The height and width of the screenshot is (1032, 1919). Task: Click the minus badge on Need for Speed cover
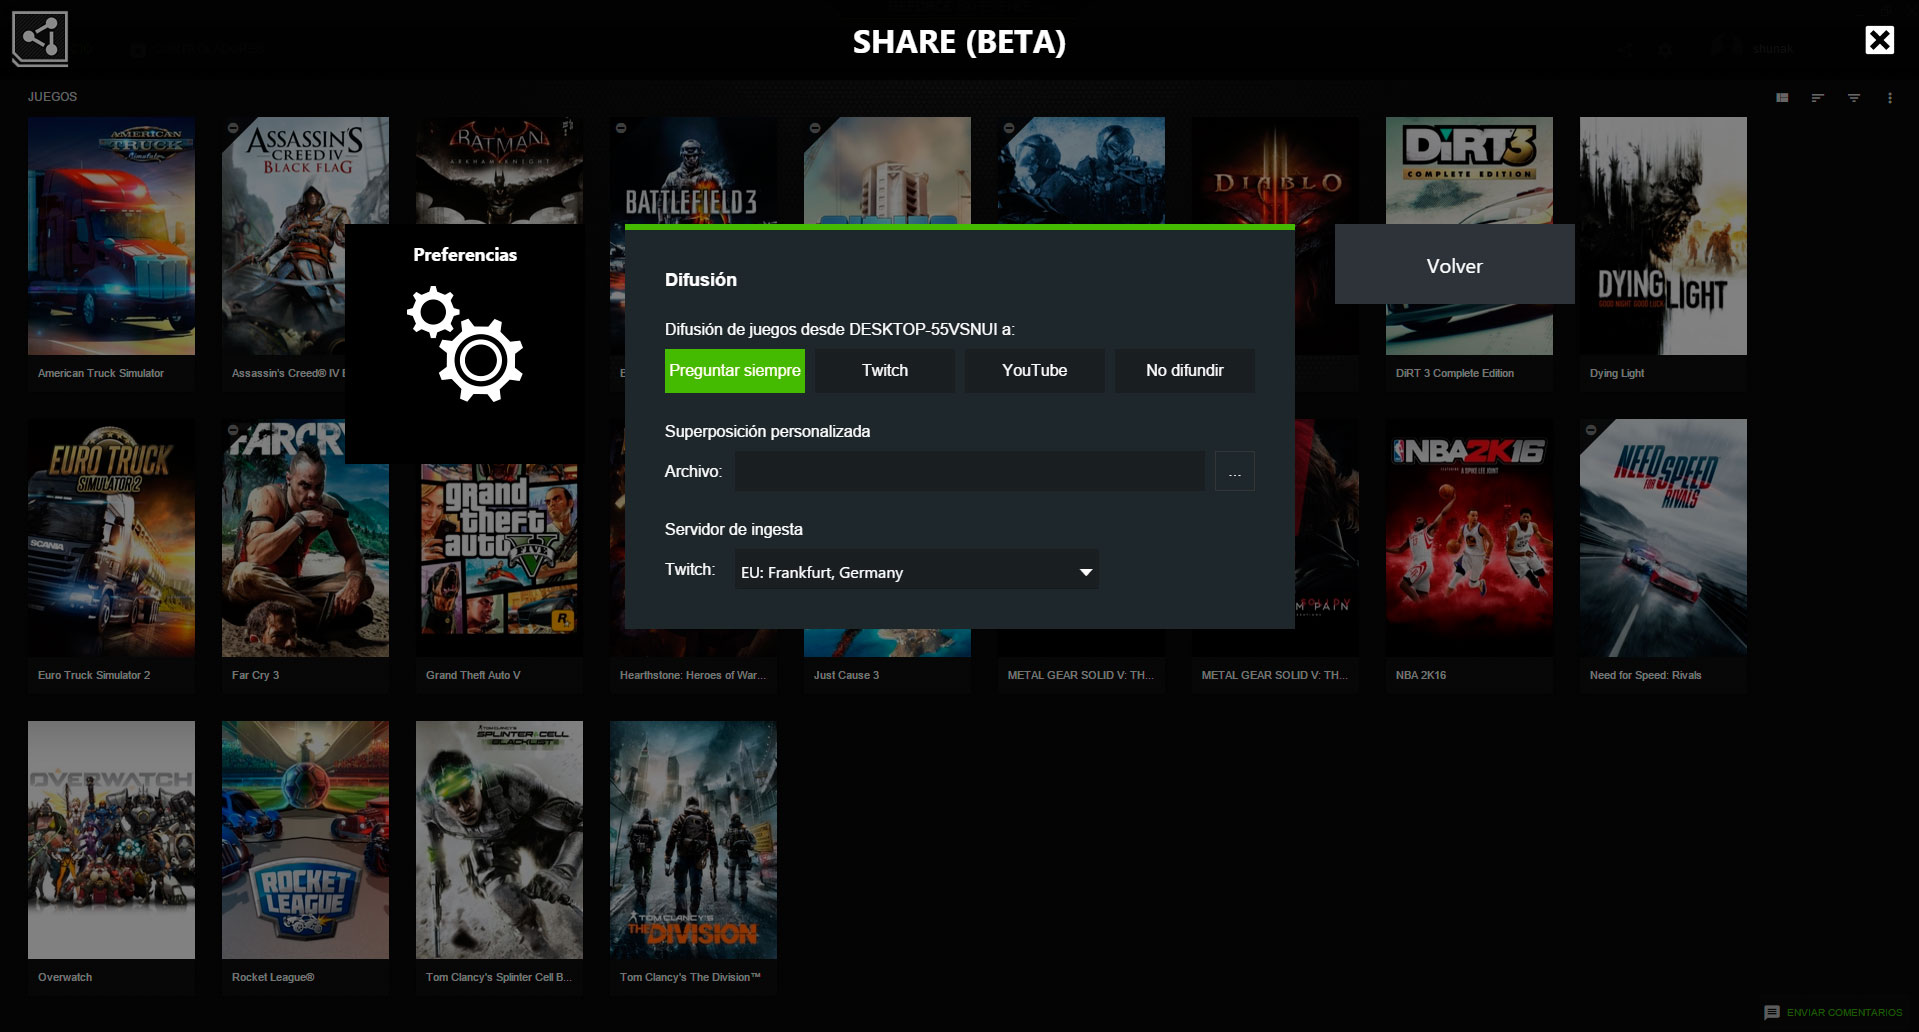[1591, 430]
